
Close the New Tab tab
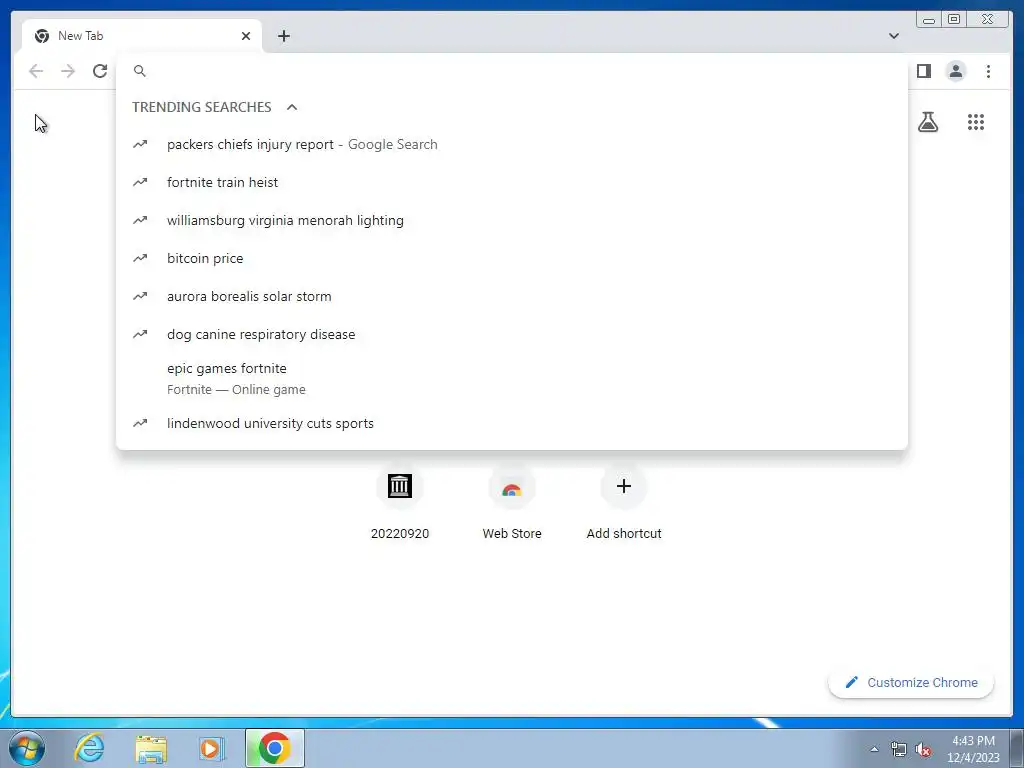pos(246,36)
